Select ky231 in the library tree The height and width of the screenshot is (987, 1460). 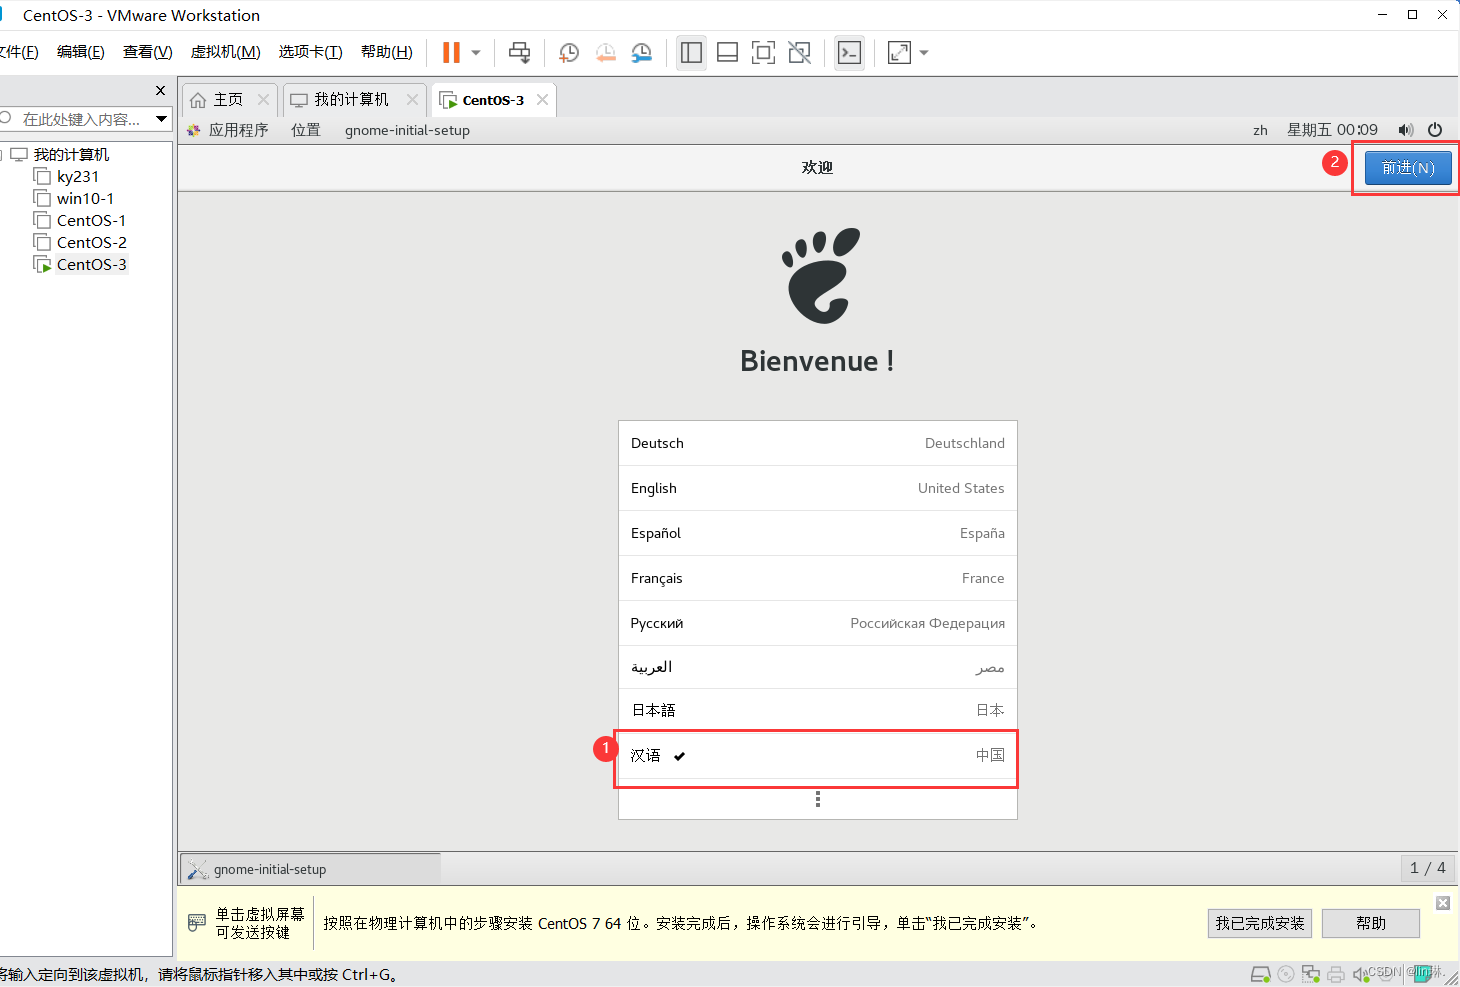[x=78, y=177]
